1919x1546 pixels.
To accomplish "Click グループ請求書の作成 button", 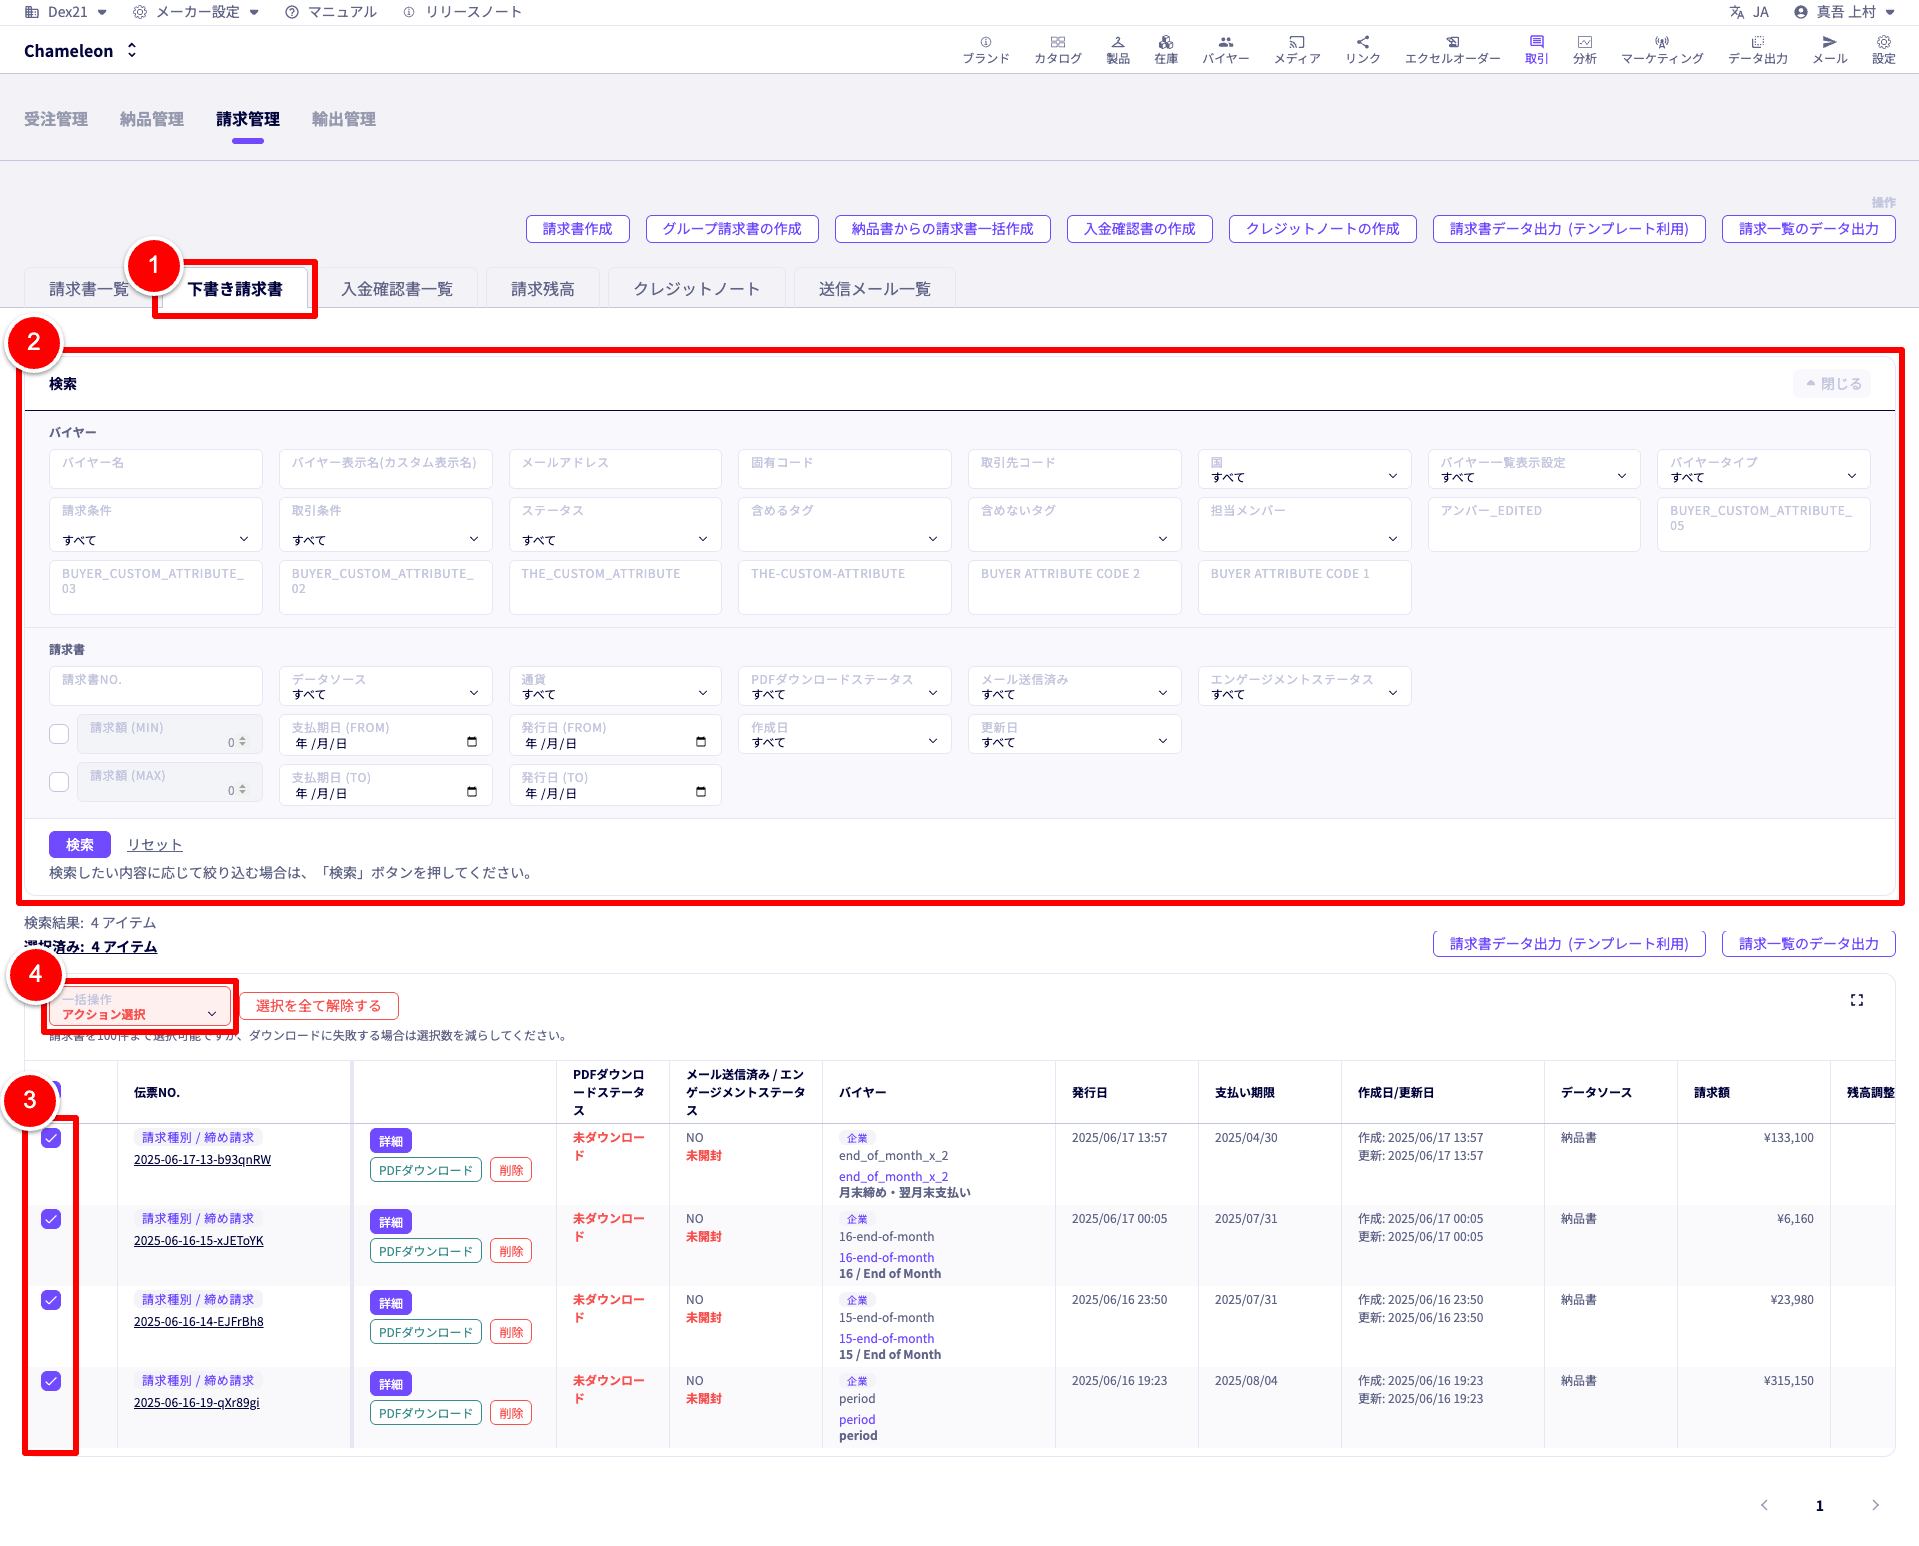I will (x=732, y=229).
